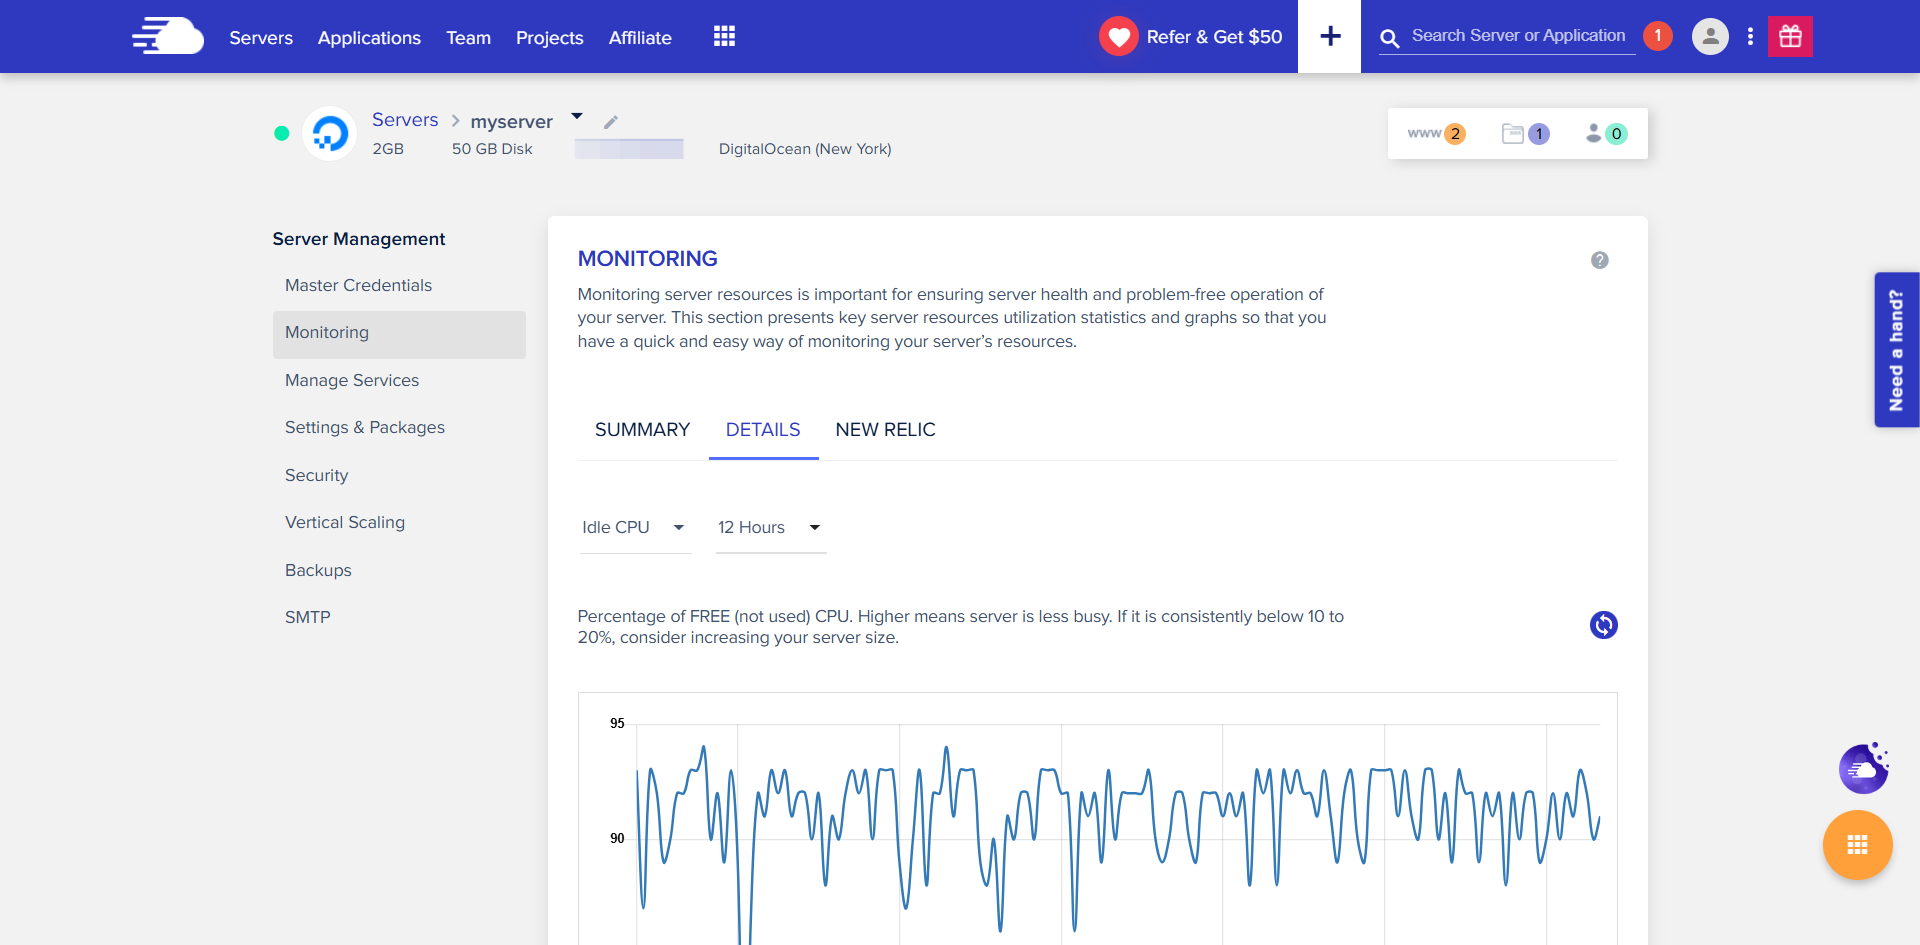
Task: Click the pink gift icon
Action: (1790, 36)
